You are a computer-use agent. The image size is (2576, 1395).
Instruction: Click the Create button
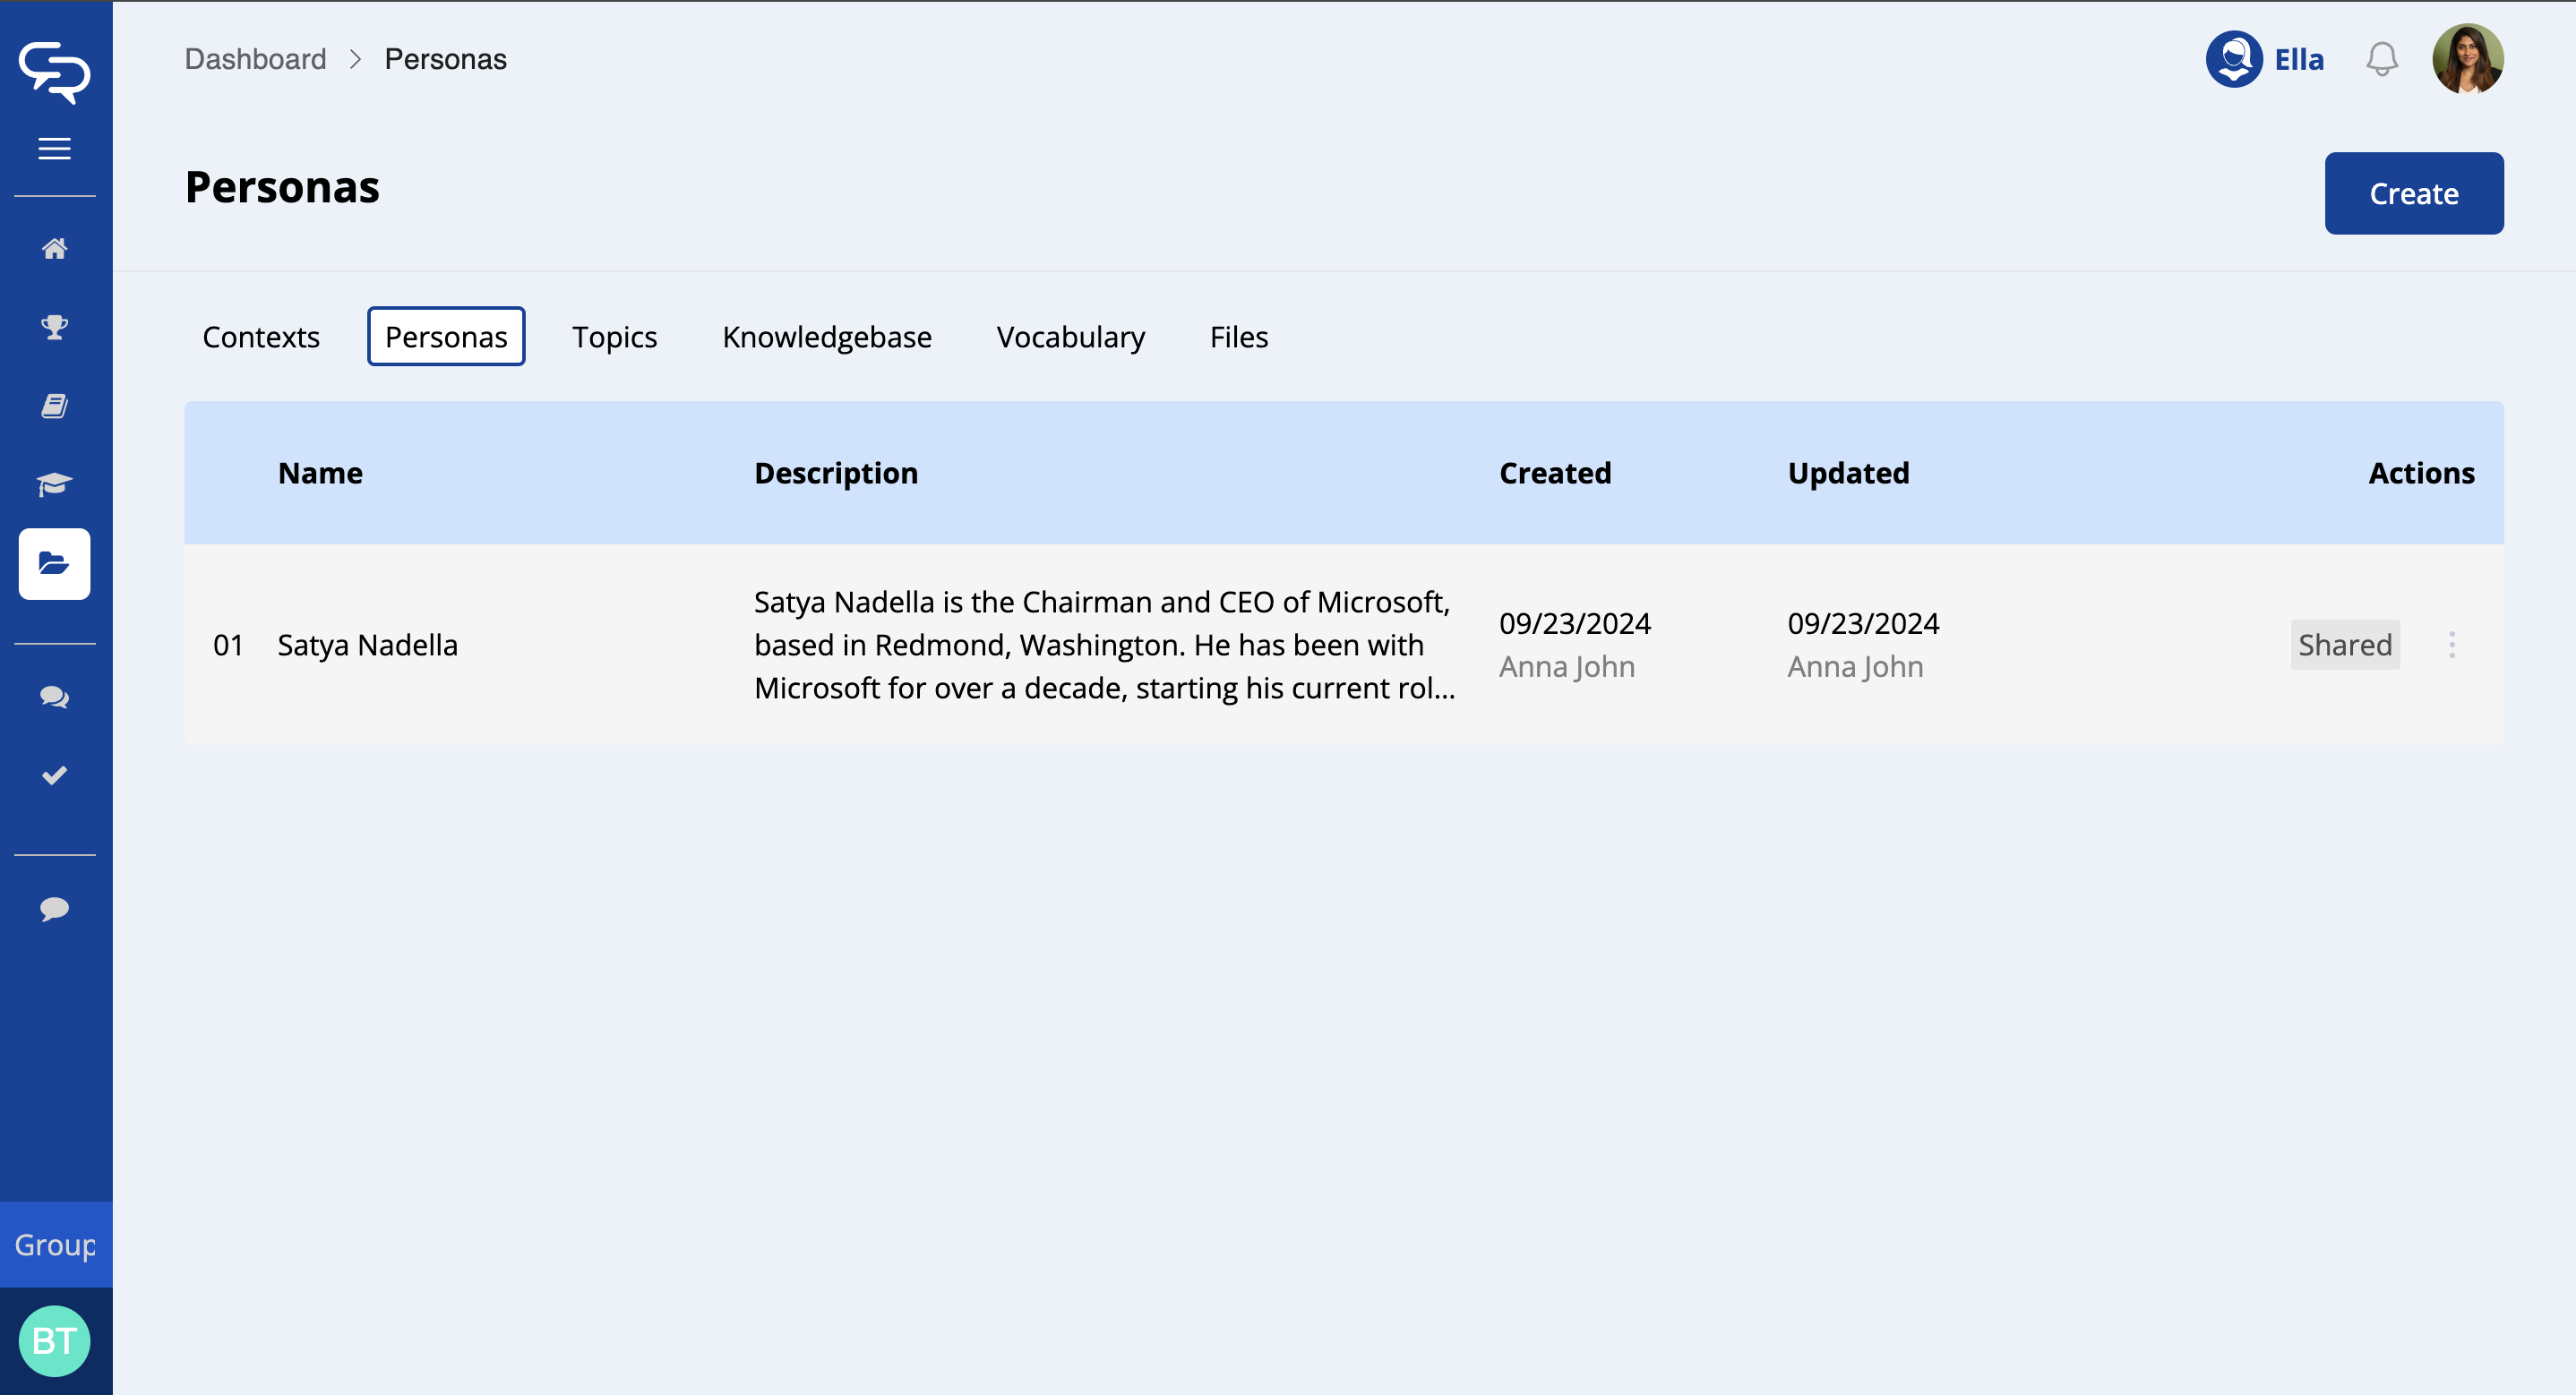click(2413, 194)
